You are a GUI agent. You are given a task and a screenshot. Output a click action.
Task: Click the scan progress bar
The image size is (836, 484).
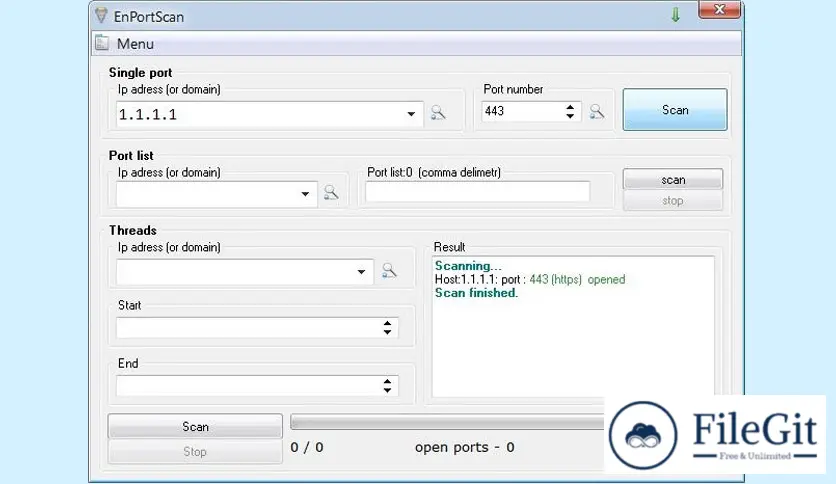pyautogui.click(x=448, y=422)
